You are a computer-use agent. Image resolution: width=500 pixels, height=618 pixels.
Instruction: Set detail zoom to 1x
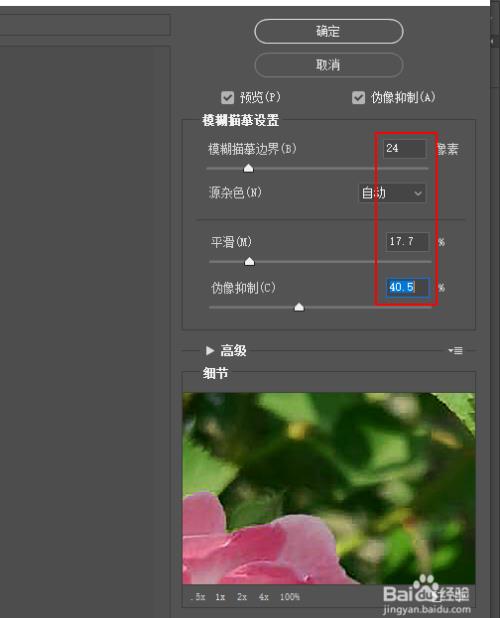pyautogui.click(x=220, y=597)
